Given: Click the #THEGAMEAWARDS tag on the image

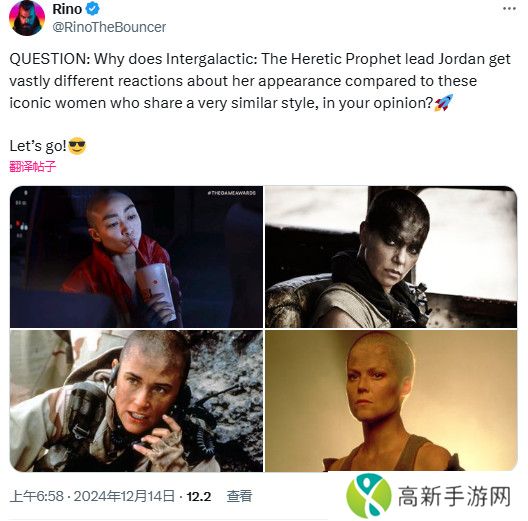Looking at the screenshot, I should click(x=232, y=193).
